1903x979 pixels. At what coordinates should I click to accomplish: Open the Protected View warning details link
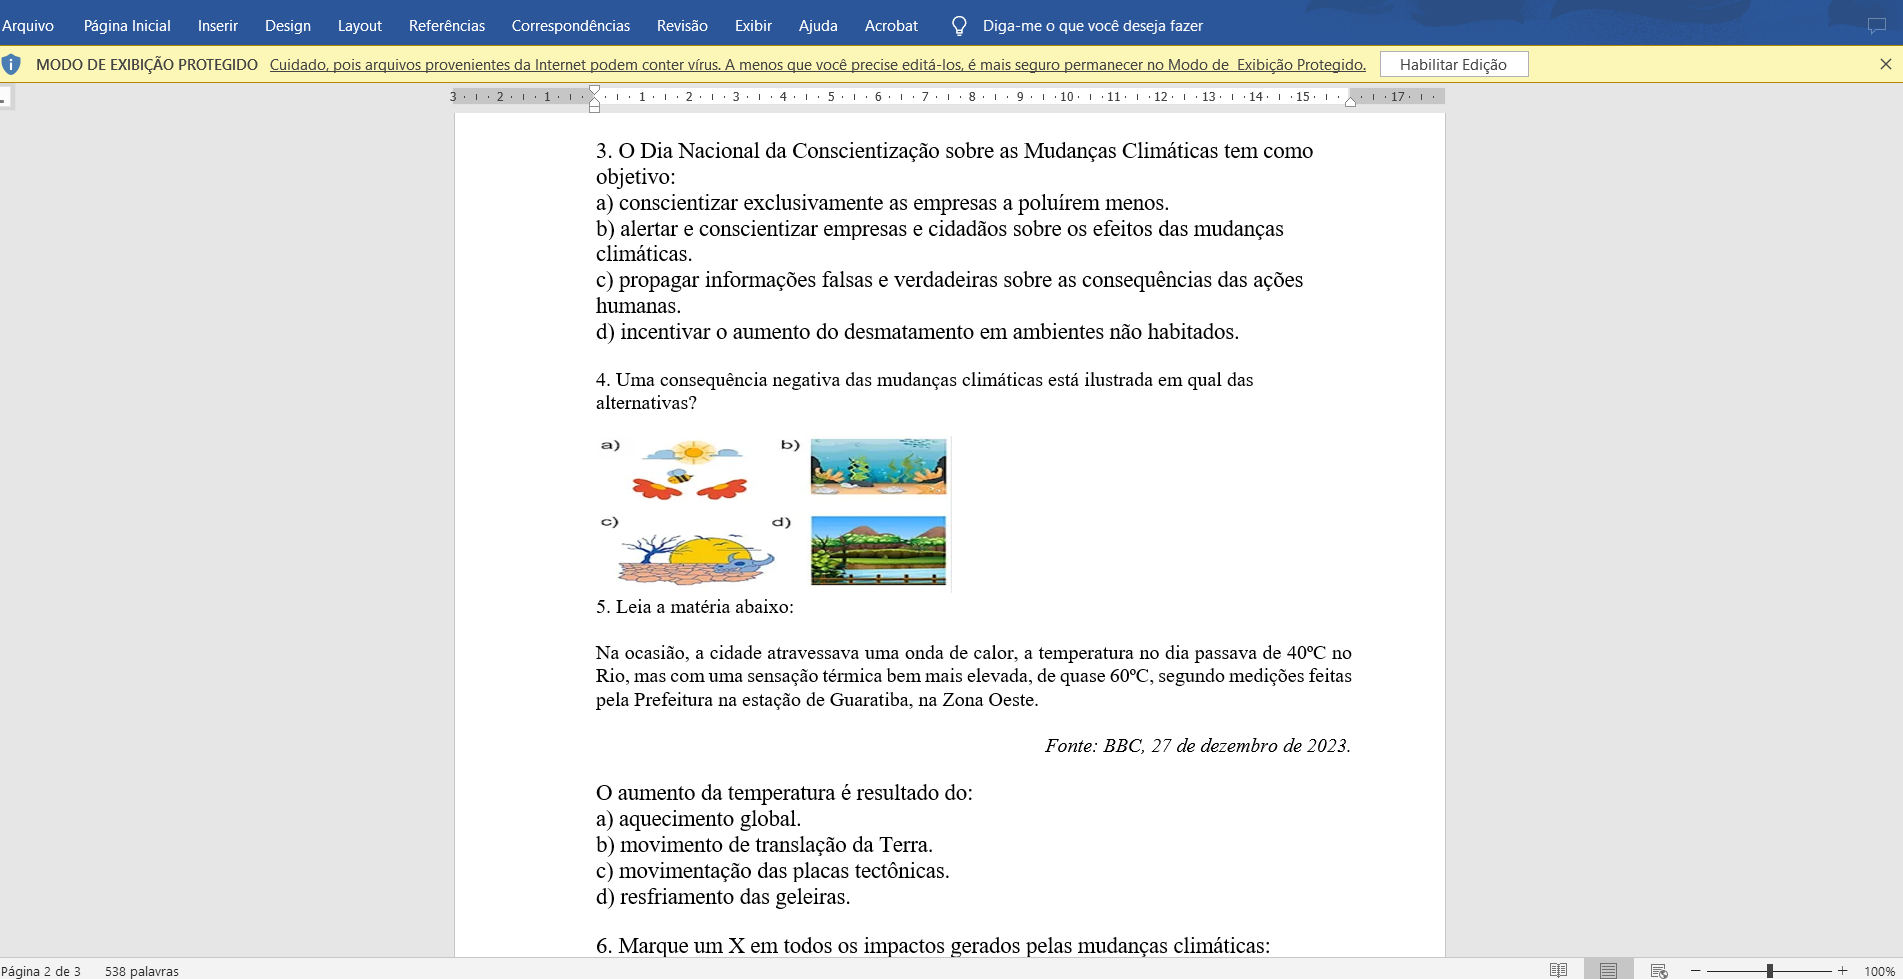click(817, 65)
